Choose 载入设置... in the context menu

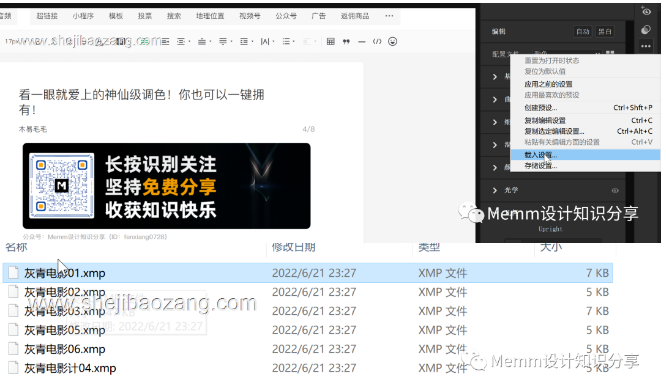pyautogui.click(x=585, y=155)
